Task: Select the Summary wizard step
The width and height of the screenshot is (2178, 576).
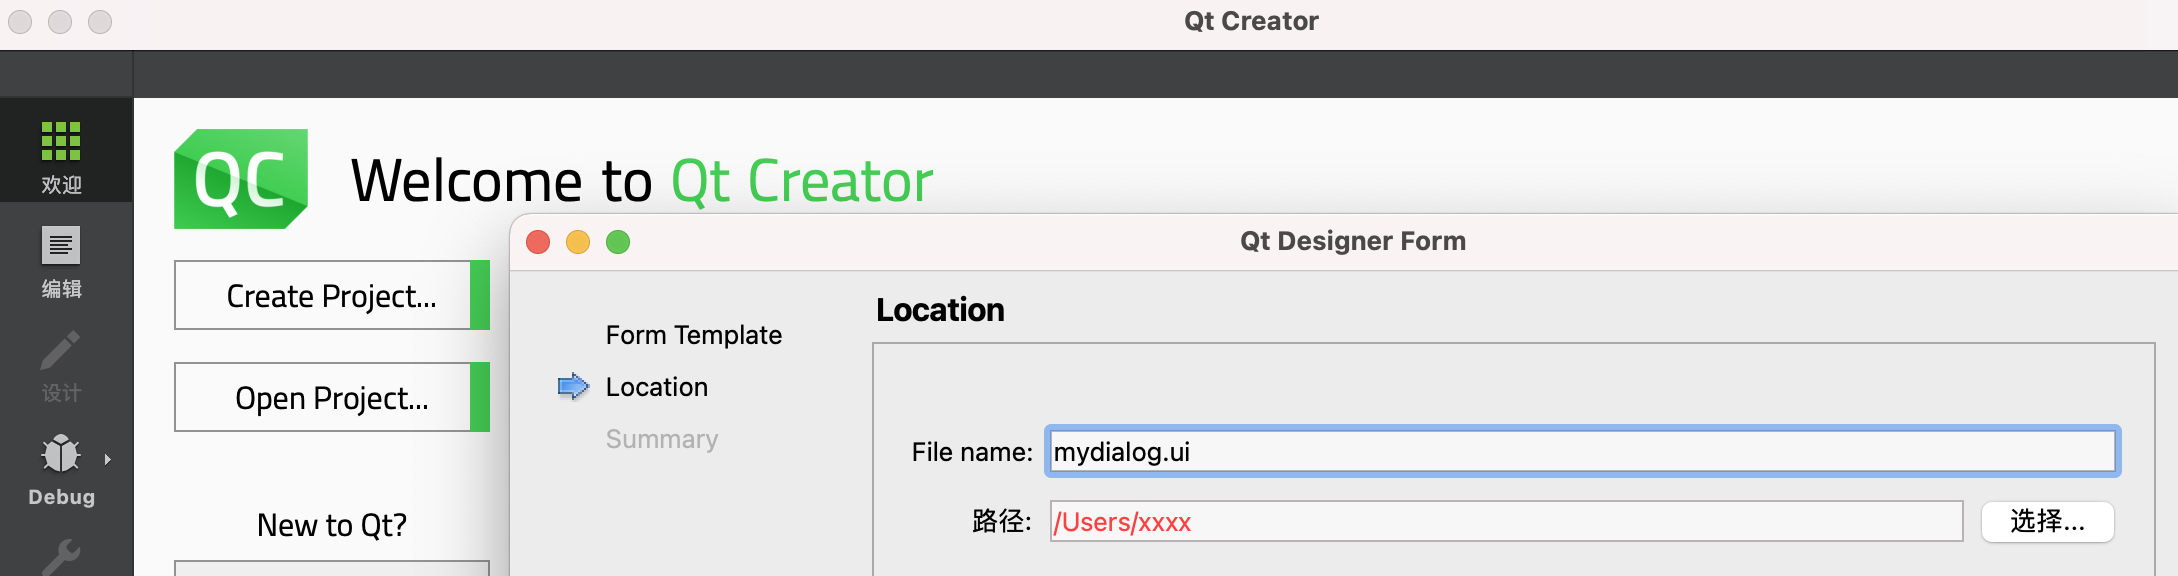Action: (x=662, y=439)
